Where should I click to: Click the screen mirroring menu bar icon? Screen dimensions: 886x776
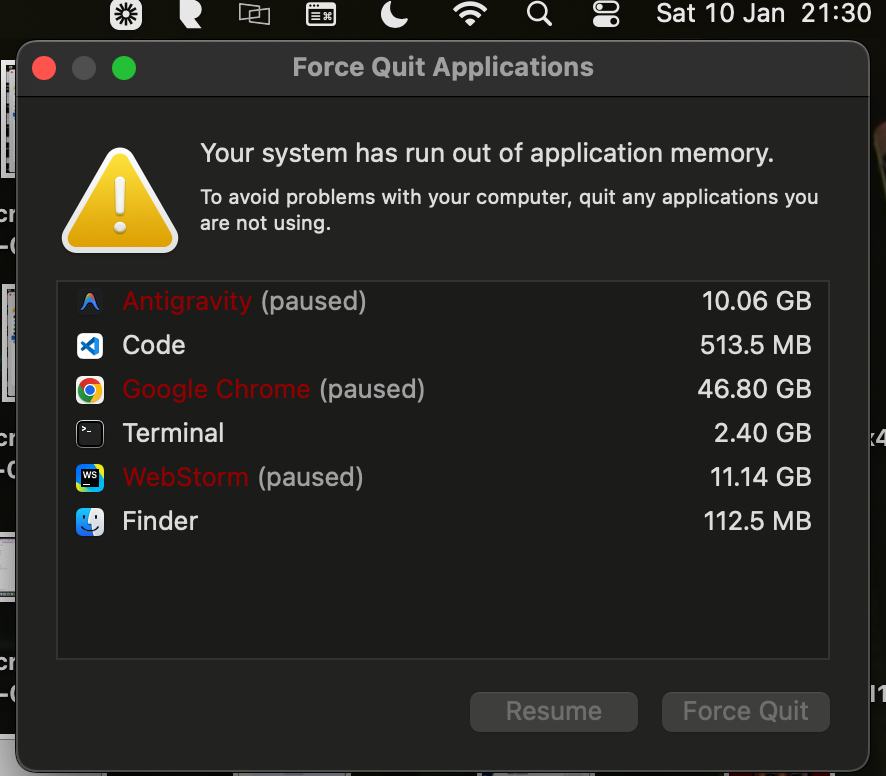(254, 15)
